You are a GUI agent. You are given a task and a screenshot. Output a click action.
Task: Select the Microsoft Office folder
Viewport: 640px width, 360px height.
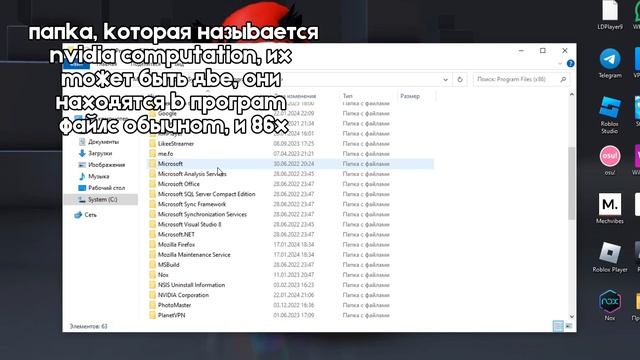(x=291, y=184)
